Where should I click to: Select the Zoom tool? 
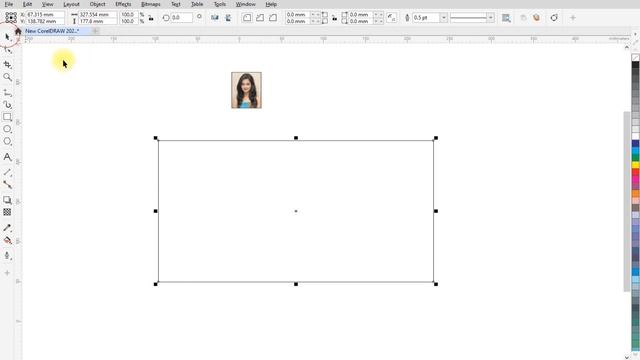pos(7,77)
